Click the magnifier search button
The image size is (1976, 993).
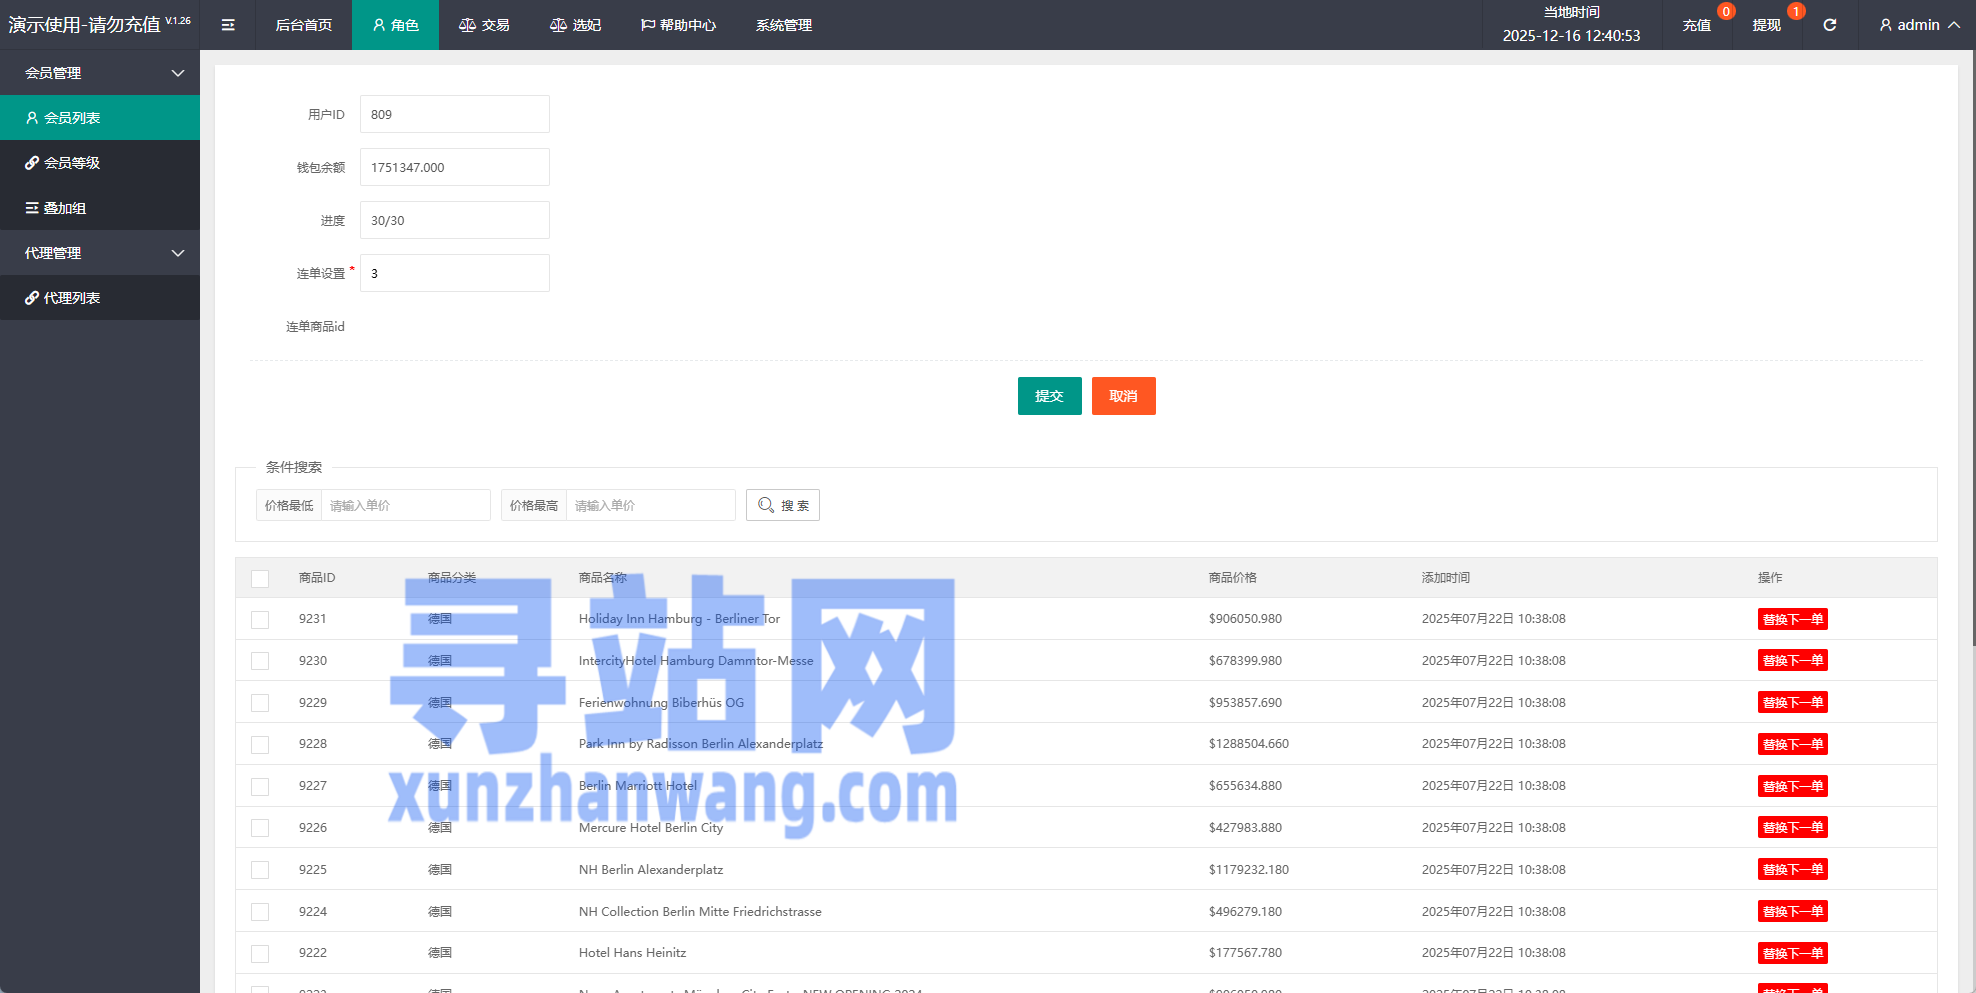click(x=782, y=505)
